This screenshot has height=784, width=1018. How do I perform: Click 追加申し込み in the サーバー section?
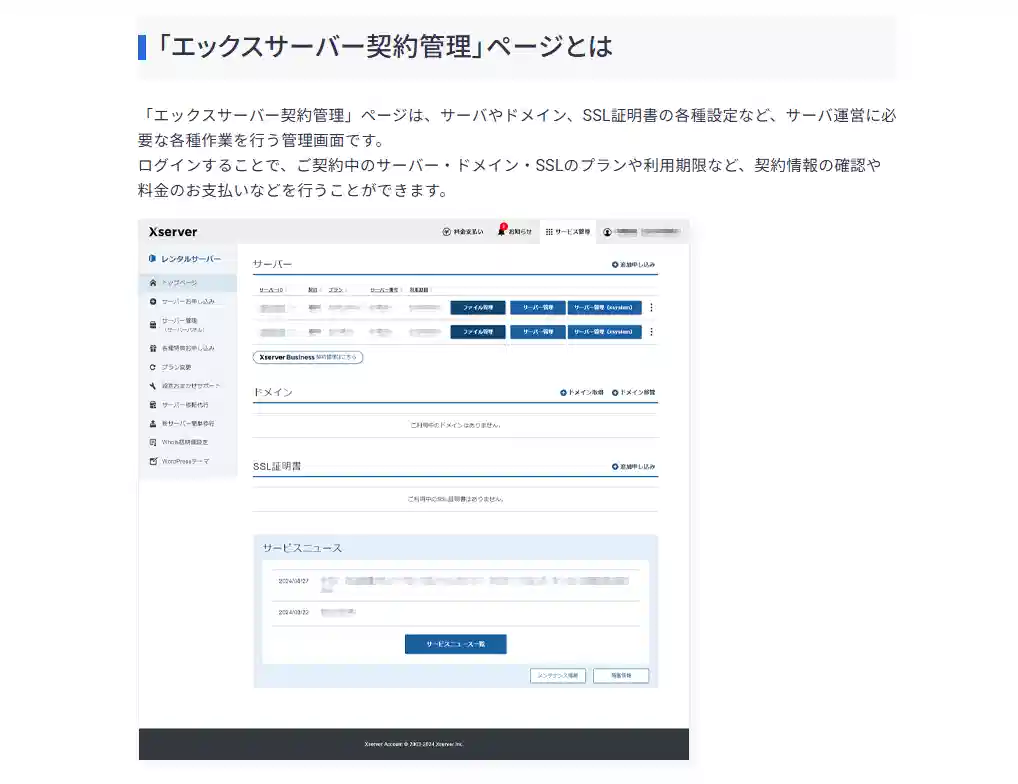(633, 265)
